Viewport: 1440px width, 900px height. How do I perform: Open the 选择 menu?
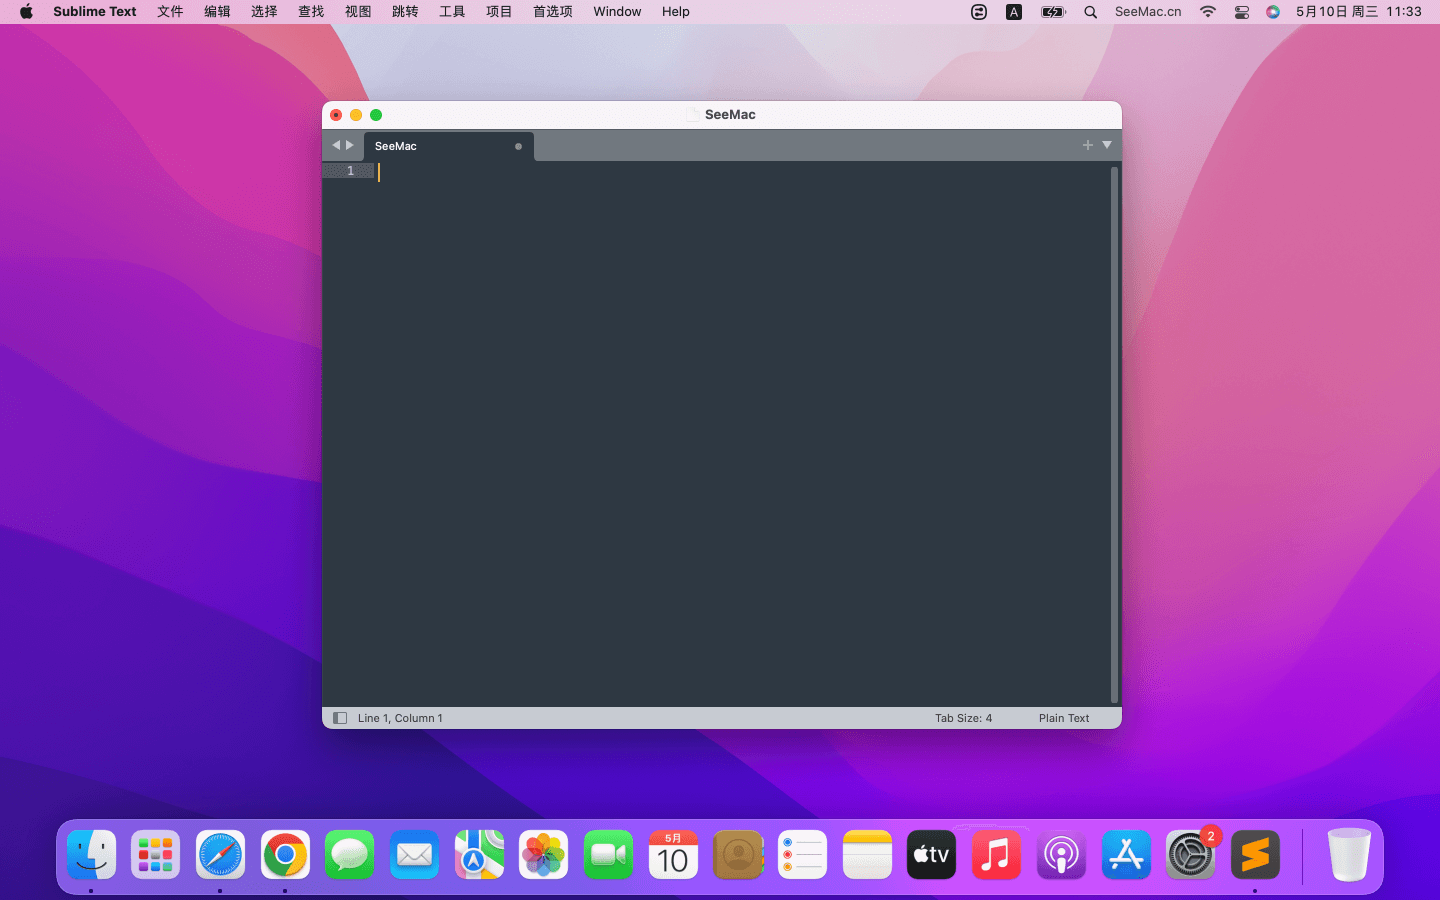pyautogui.click(x=264, y=12)
